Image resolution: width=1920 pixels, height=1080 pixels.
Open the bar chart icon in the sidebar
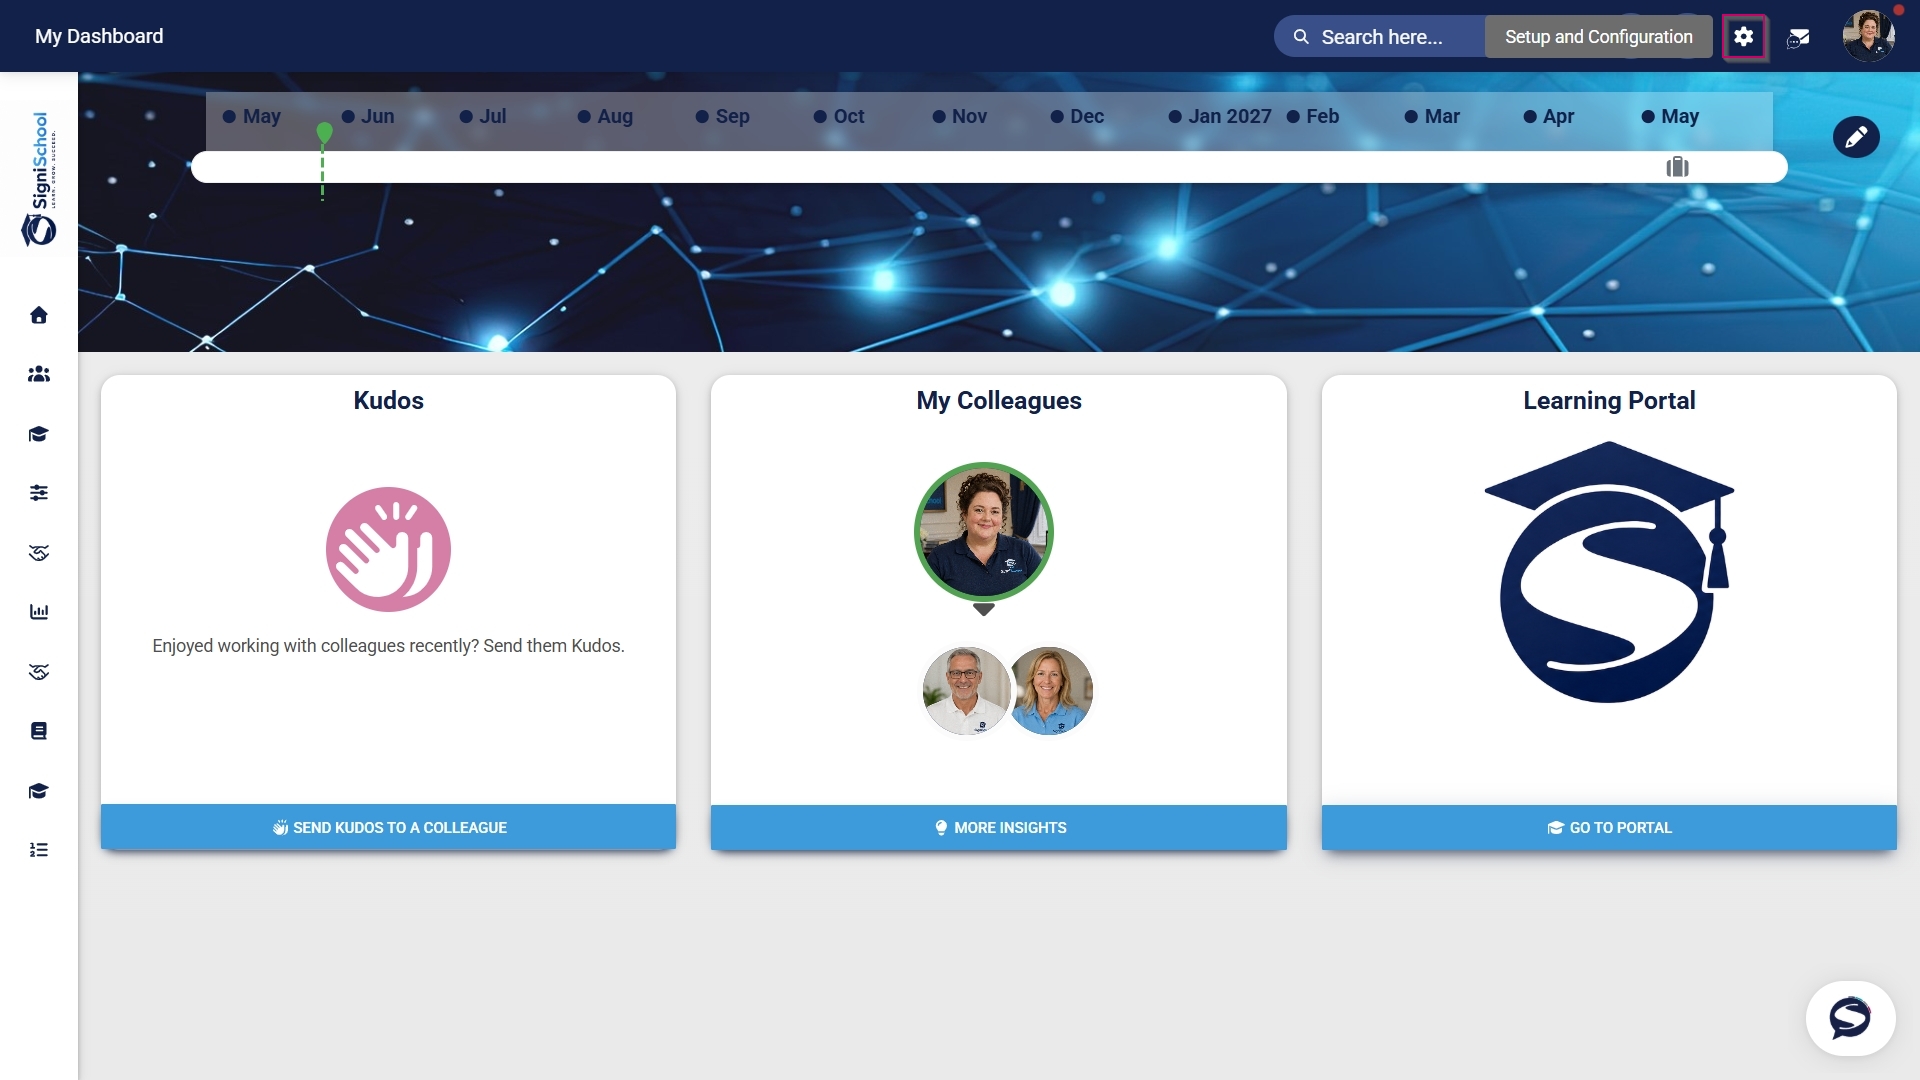(39, 612)
